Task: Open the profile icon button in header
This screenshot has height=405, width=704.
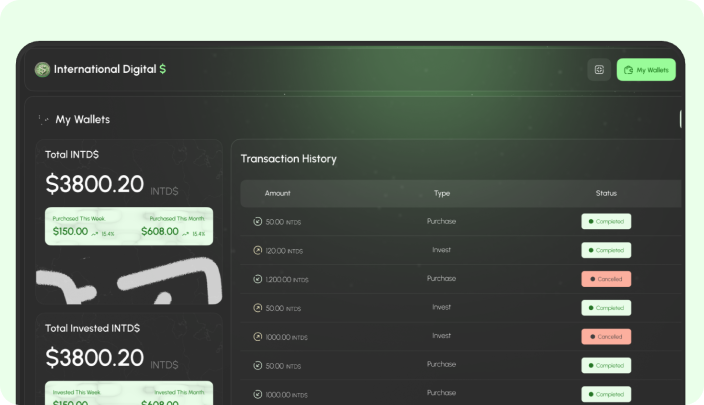Action: click(x=599, y=70)
